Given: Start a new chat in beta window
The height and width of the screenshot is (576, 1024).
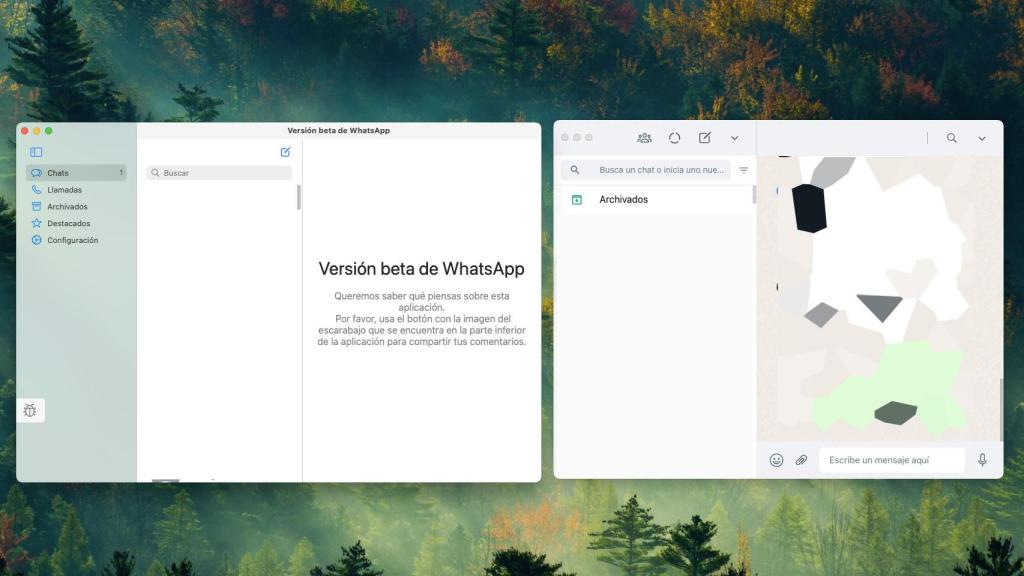Looking at the screenshot, I should (x=285, y=152).
